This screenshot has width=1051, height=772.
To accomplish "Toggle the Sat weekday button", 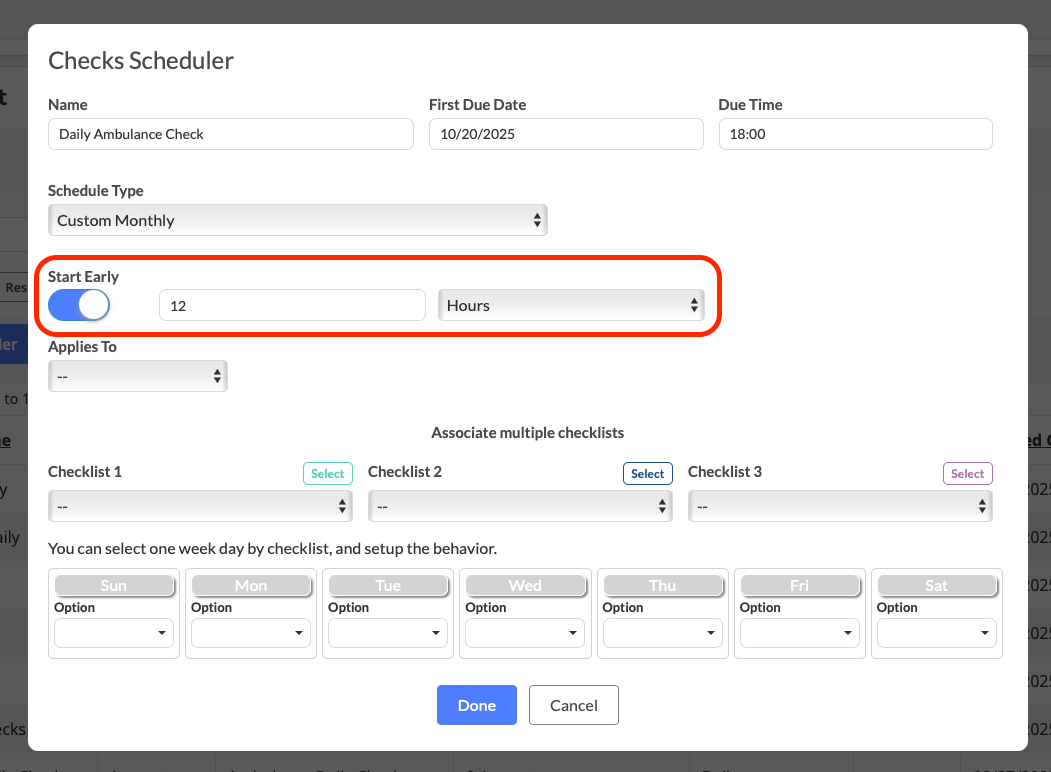I will [936, 585].
